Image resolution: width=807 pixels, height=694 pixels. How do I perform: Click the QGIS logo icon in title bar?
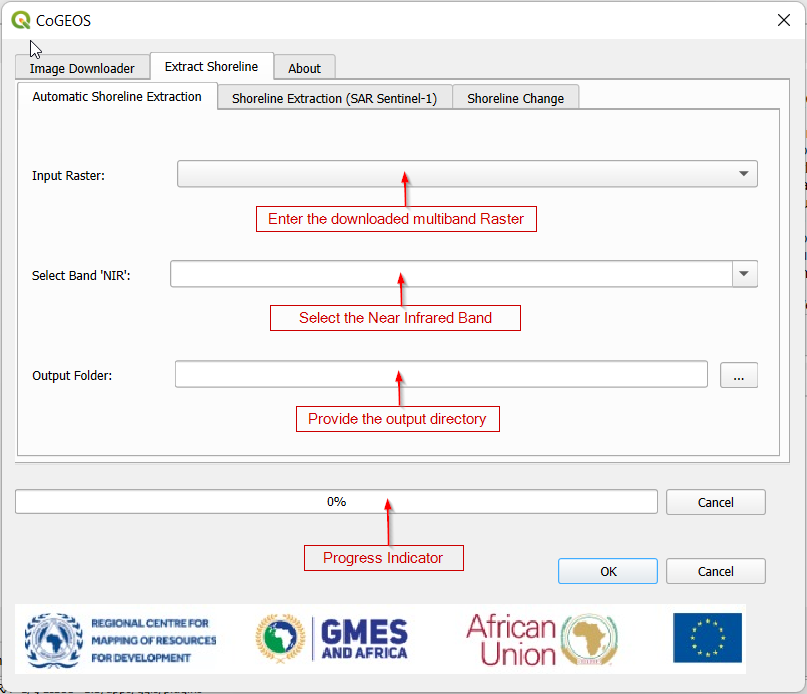[x=21, y=20]
